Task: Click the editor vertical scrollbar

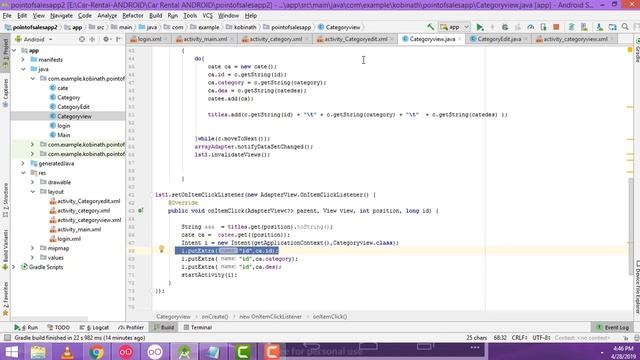Action: (630, 226)
